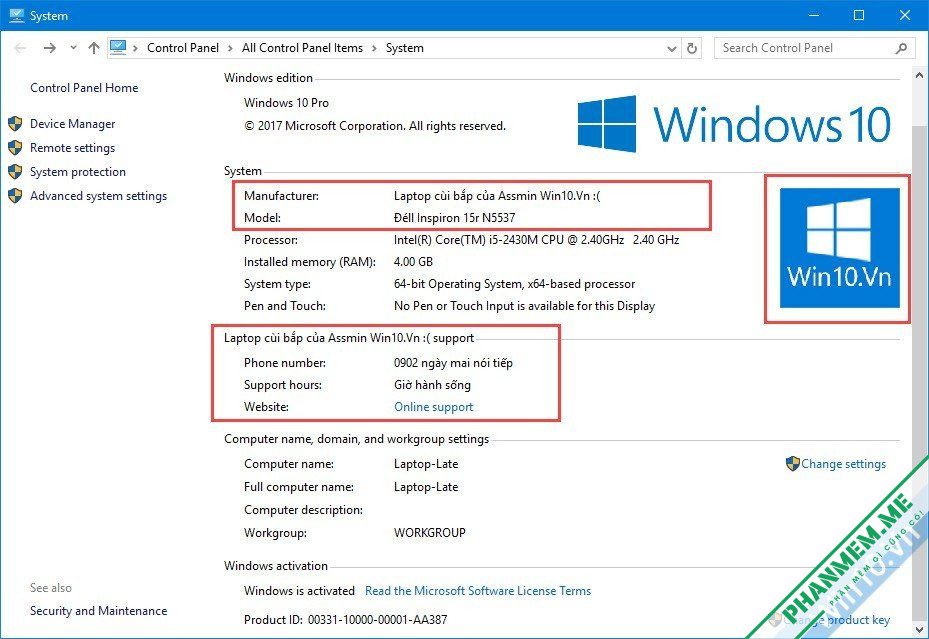Click the 'WORKGROUP' workgroup value
The image size is (929, 639).
(430, 532)
